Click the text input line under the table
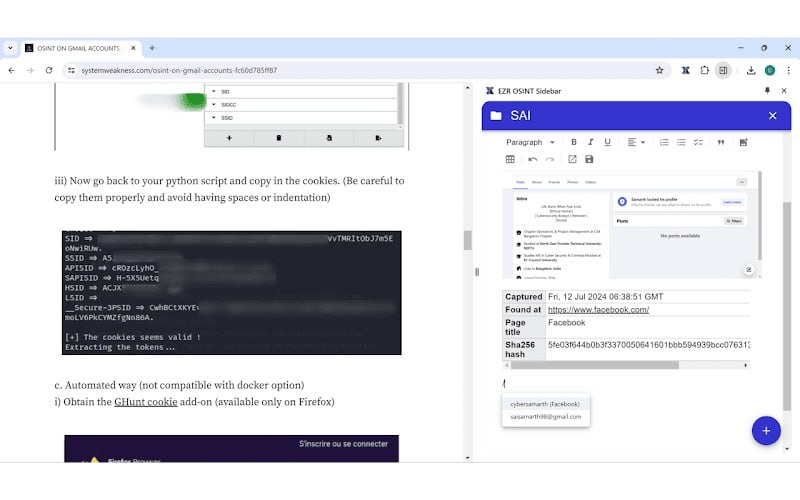 tap(627, 383)
